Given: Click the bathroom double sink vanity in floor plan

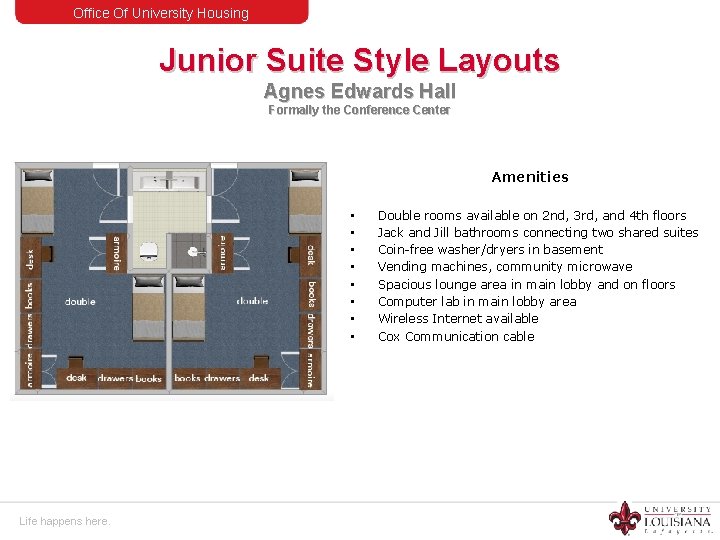Looking at the screenshot, I should point(169,181).
